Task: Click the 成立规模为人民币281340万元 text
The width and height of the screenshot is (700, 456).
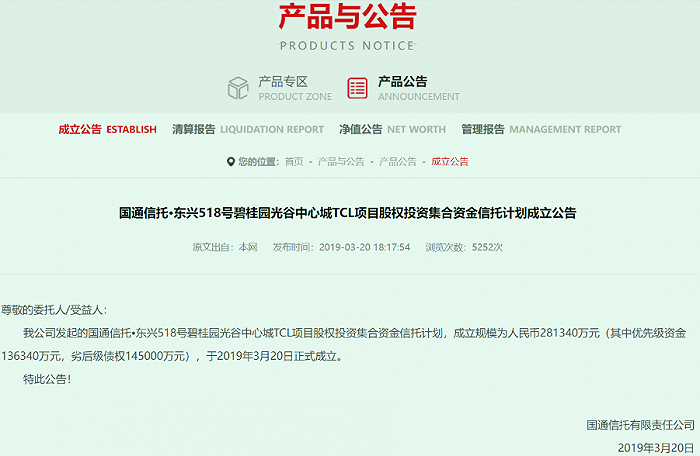Action: 526,333
